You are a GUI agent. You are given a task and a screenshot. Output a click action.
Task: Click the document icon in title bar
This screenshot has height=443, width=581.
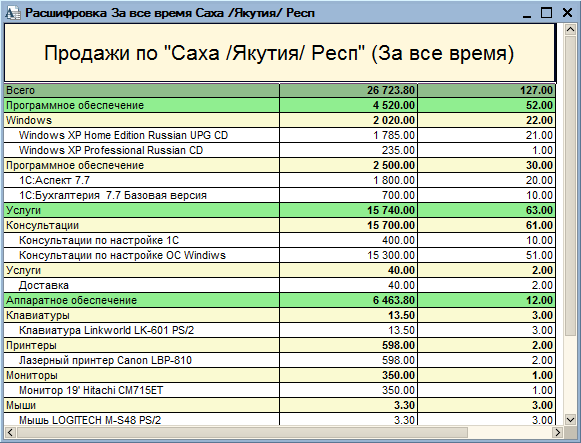(x=13, y=13)
